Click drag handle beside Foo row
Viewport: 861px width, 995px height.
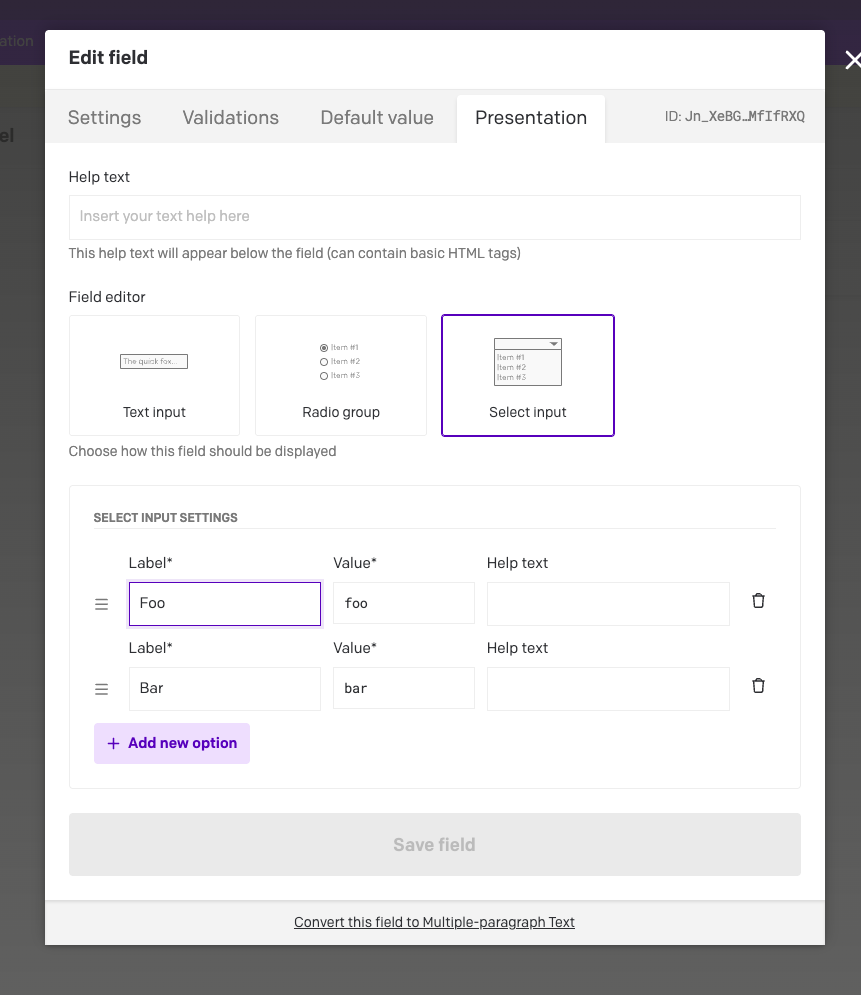tap(101, 605)
